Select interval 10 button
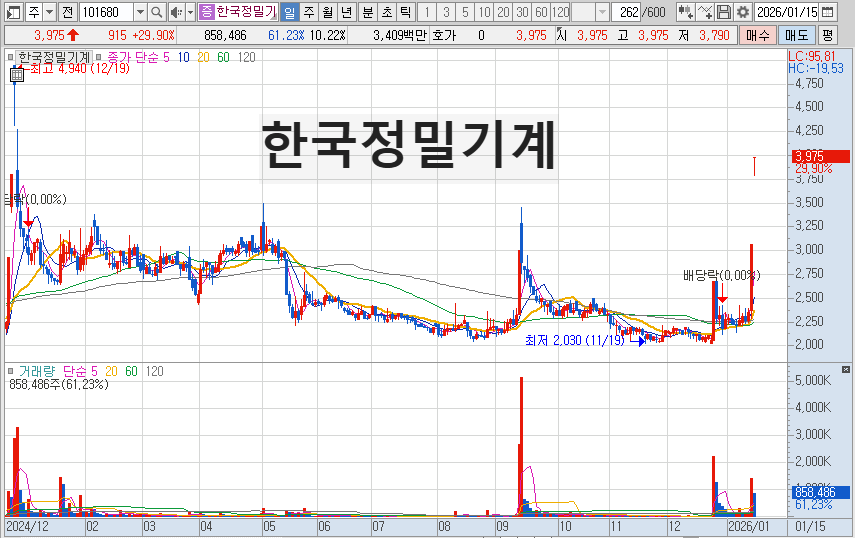 pos(484,11)
